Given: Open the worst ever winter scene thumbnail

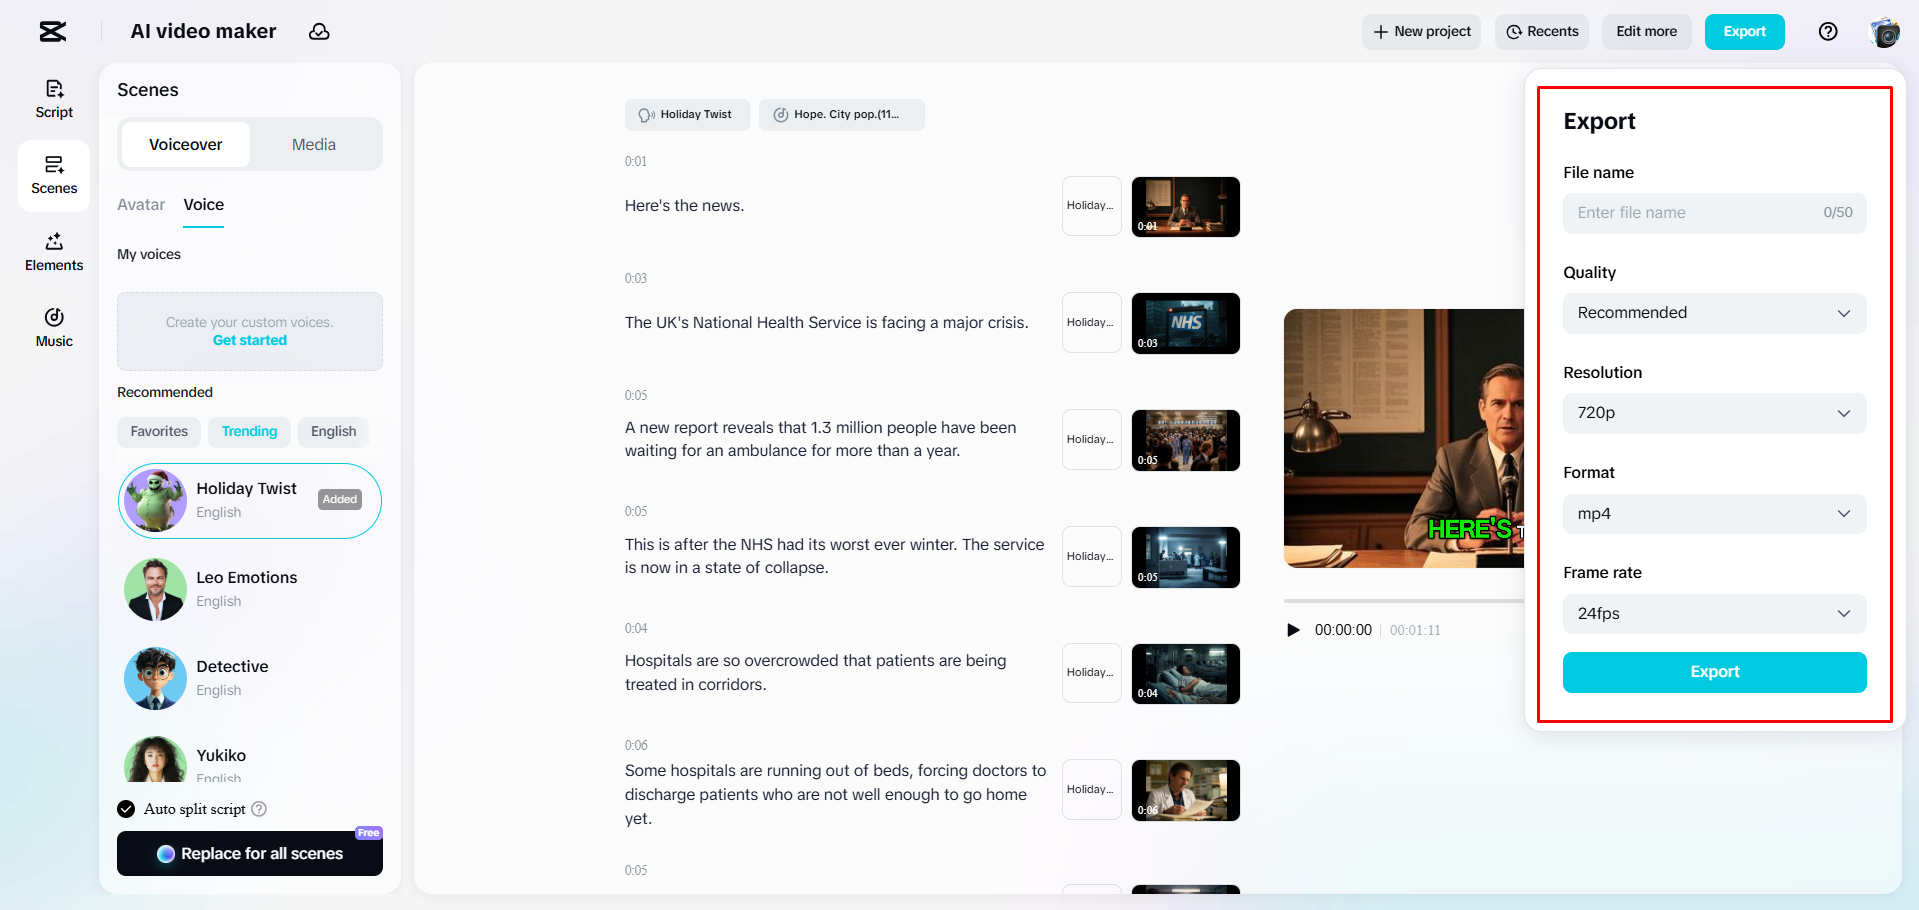Looking at the screenshot, I should pyautogui.click(x=1185, y=557).
